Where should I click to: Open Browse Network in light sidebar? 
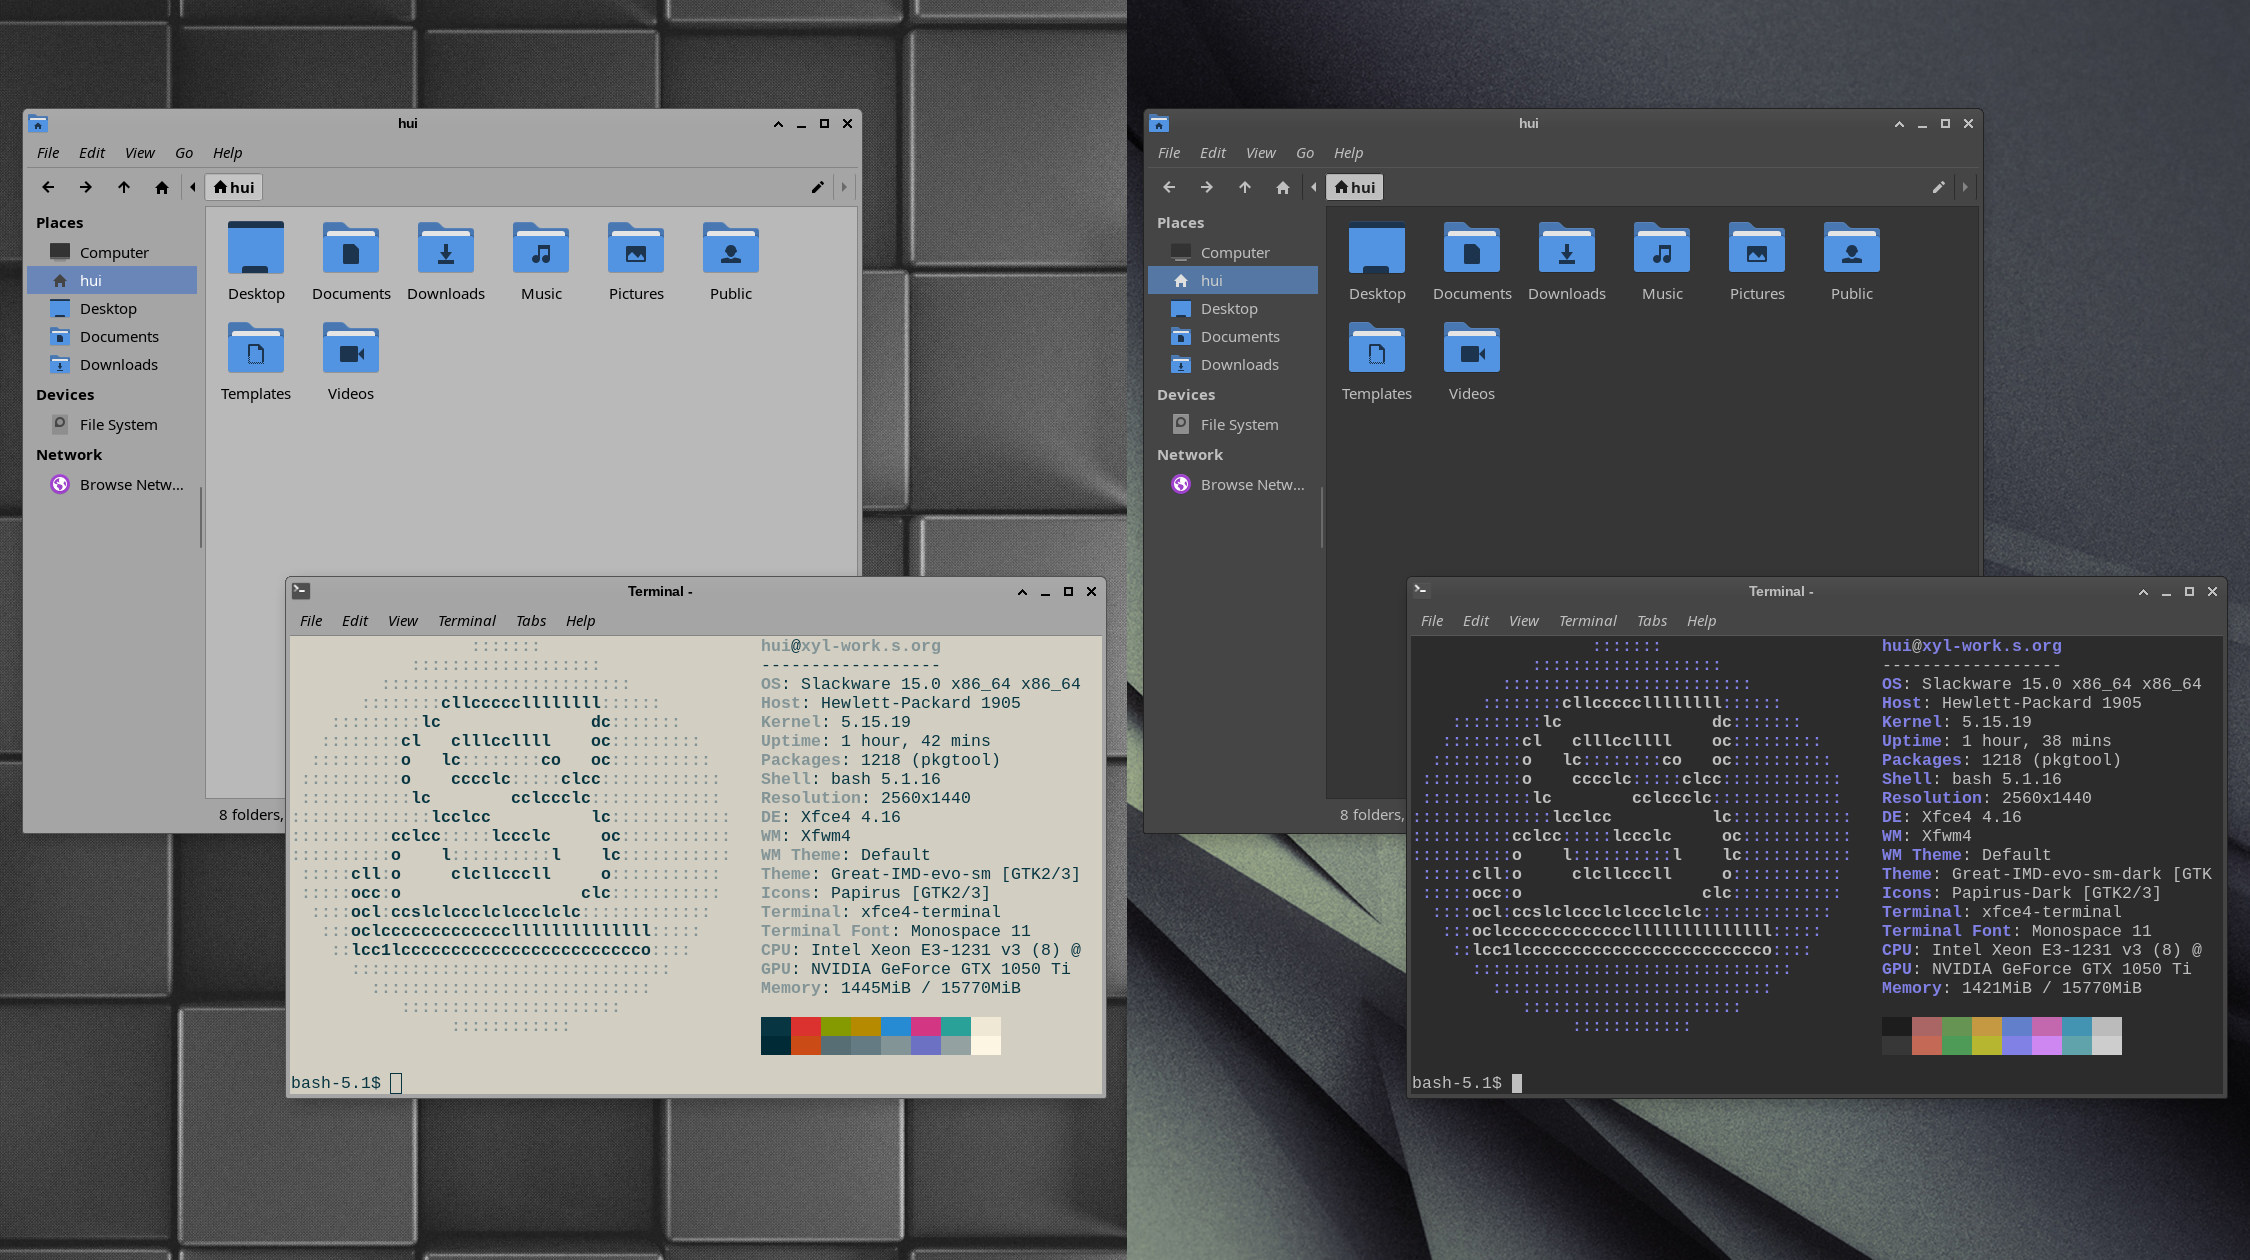tap(112, 485)
